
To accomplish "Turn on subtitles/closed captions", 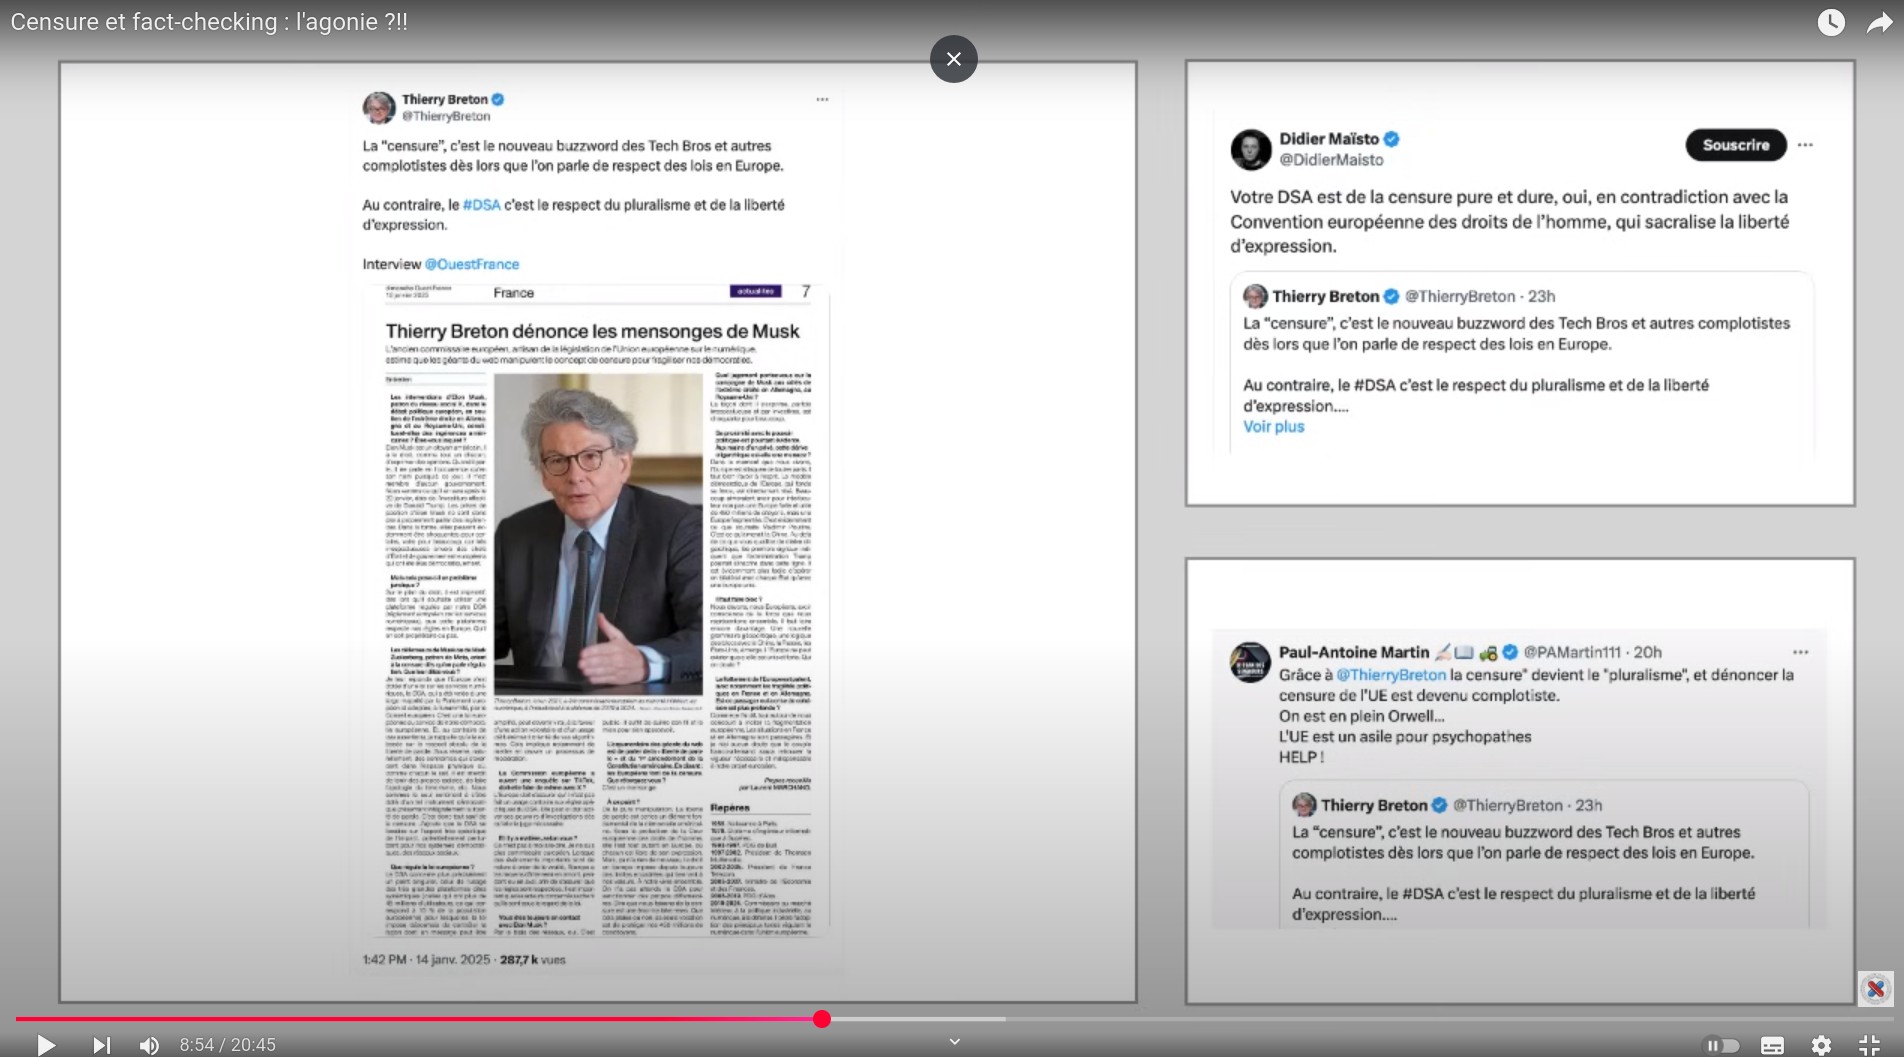I will 1772,1046.
